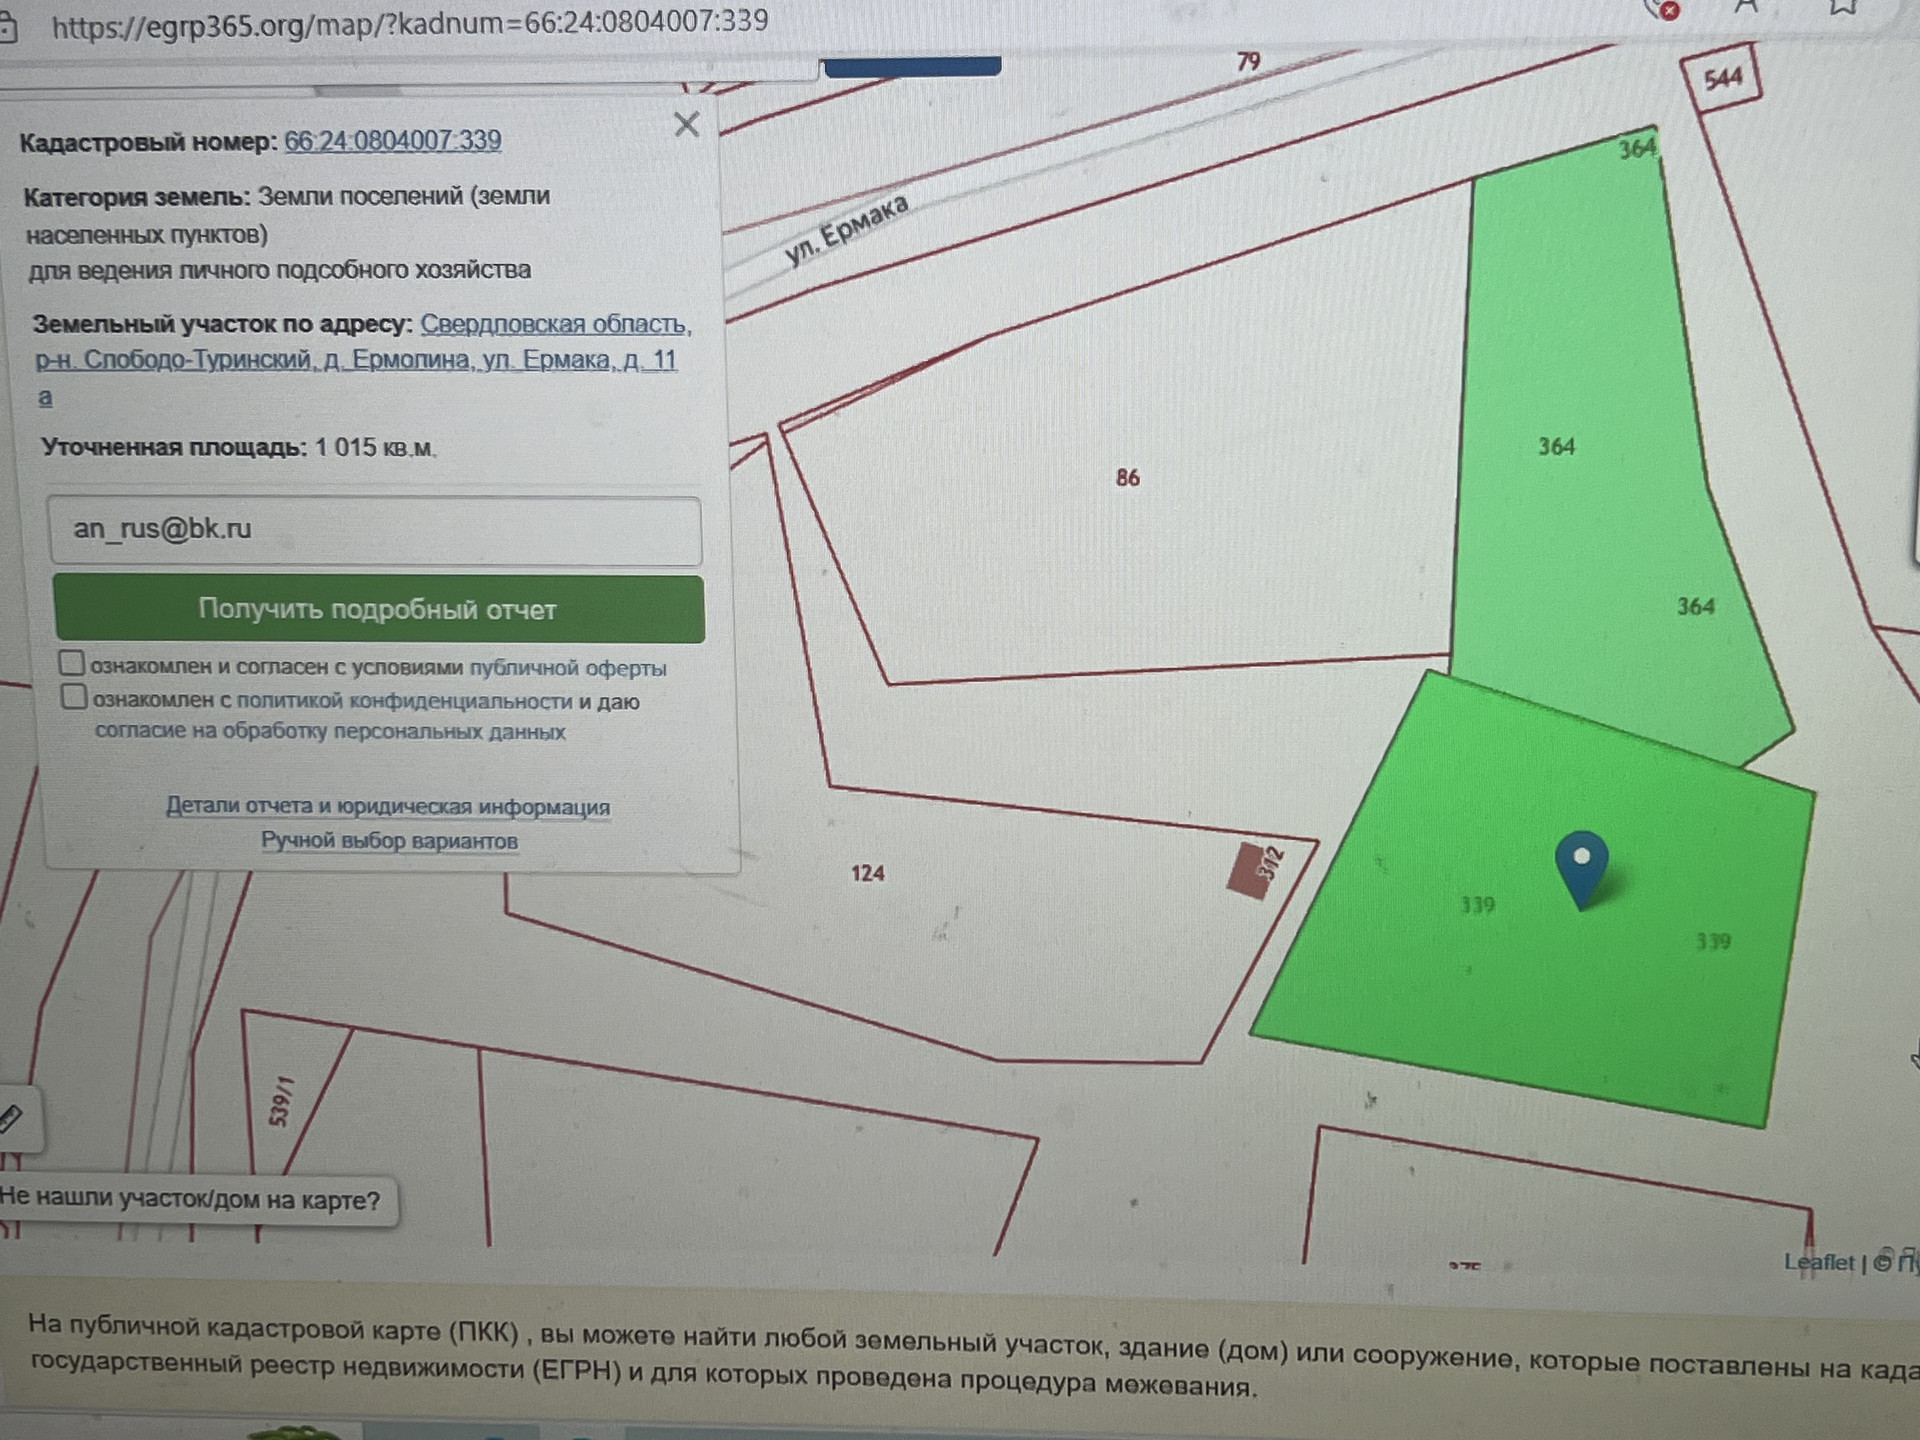This screenshot has height=1440, width=1920.
Task: Click the email input field
Action: pos(374,530)
